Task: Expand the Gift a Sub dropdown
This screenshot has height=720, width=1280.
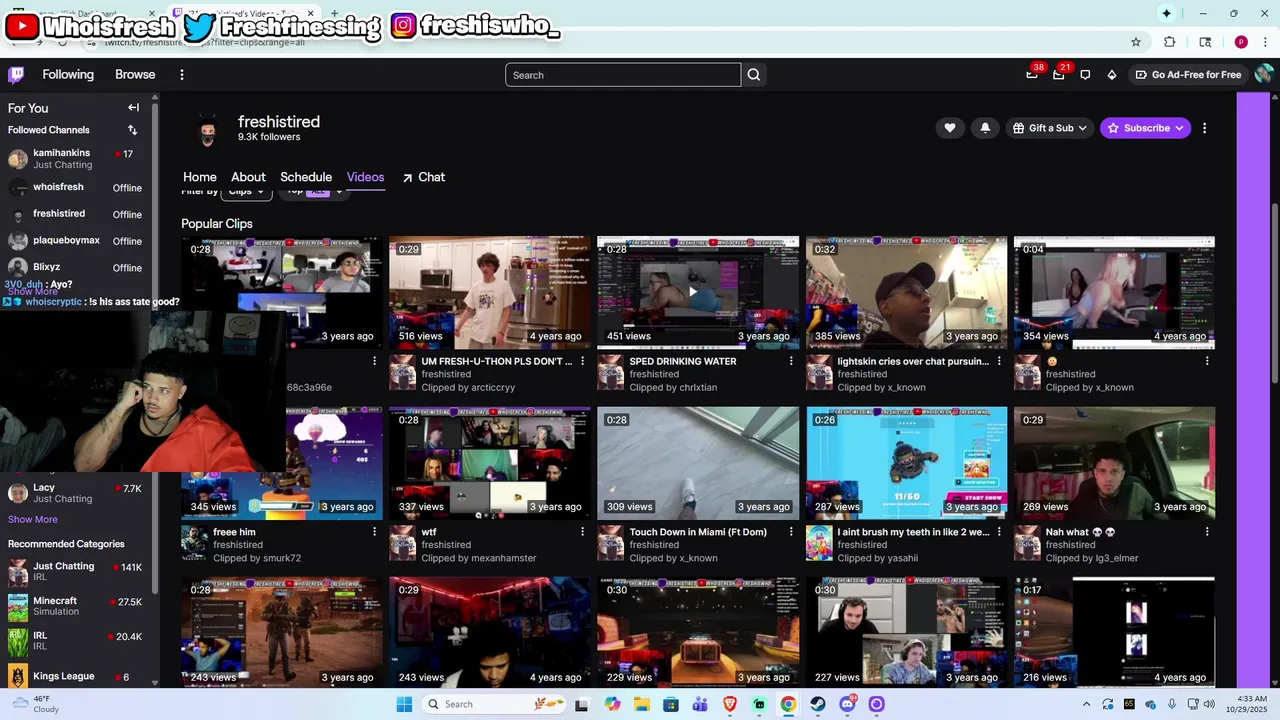Action: click(1049, 128)
